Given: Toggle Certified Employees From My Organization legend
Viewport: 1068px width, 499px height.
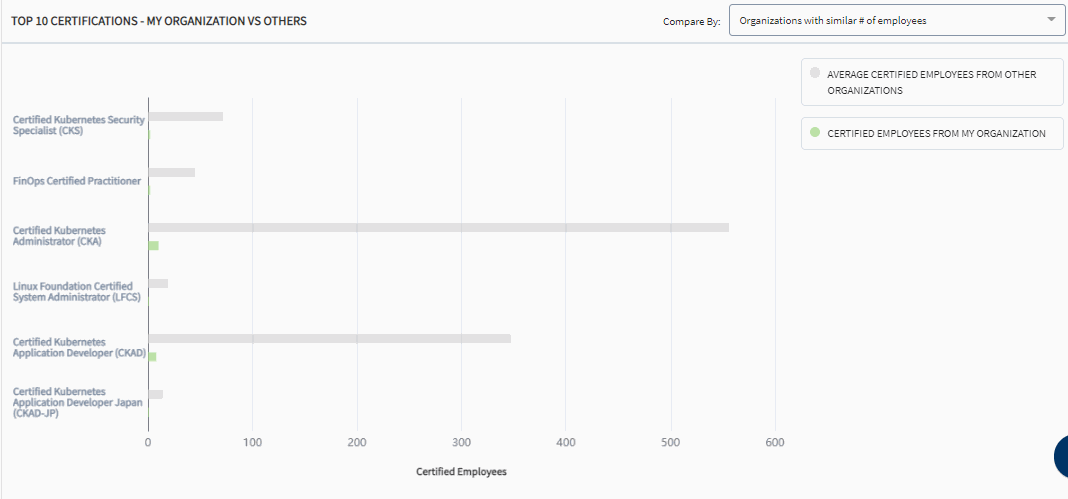Looking at the screenshot, I should pos(932,133).
